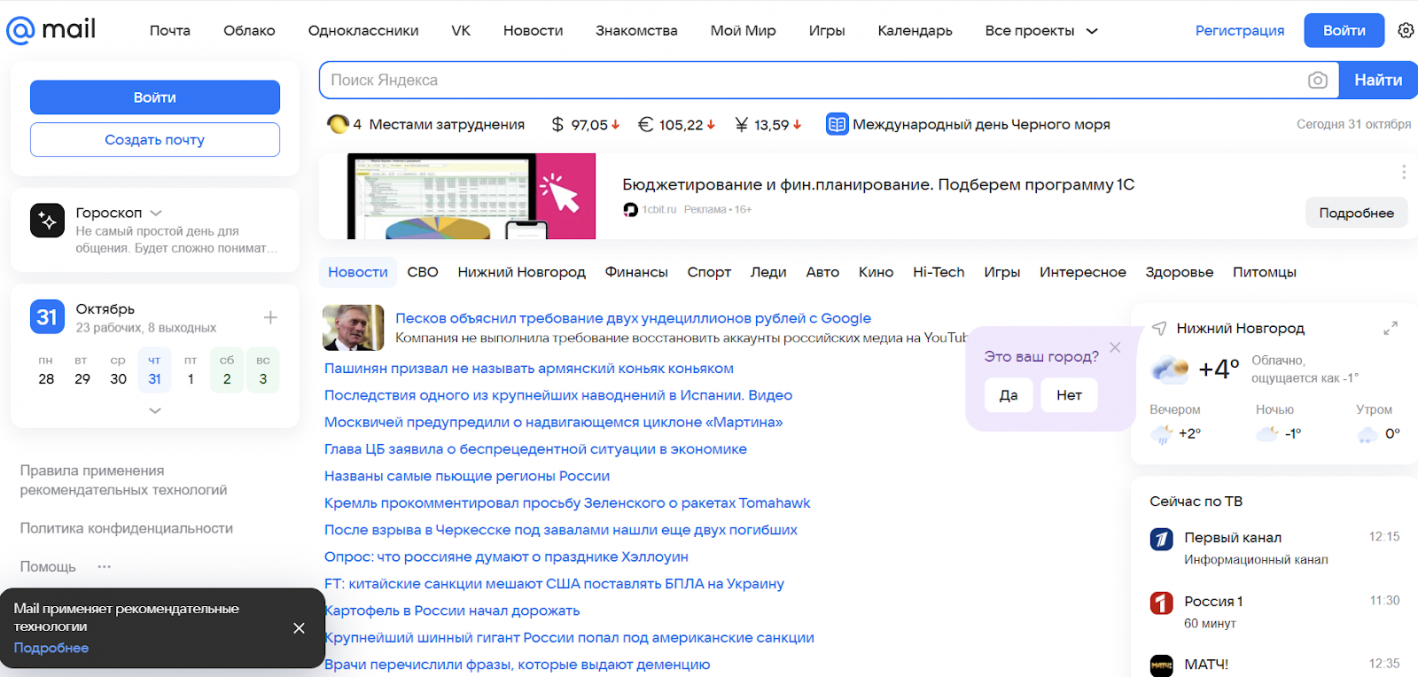The height and width of the screenshot is (677, 1418).
Task: Click the night weather forecast icon
Action: point(1267,434)
